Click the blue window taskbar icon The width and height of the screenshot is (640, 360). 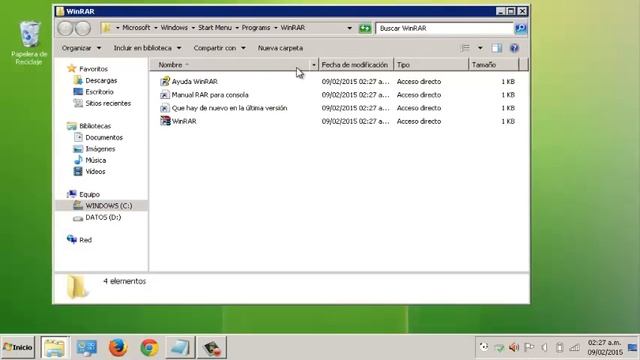(x=180, y=348)
